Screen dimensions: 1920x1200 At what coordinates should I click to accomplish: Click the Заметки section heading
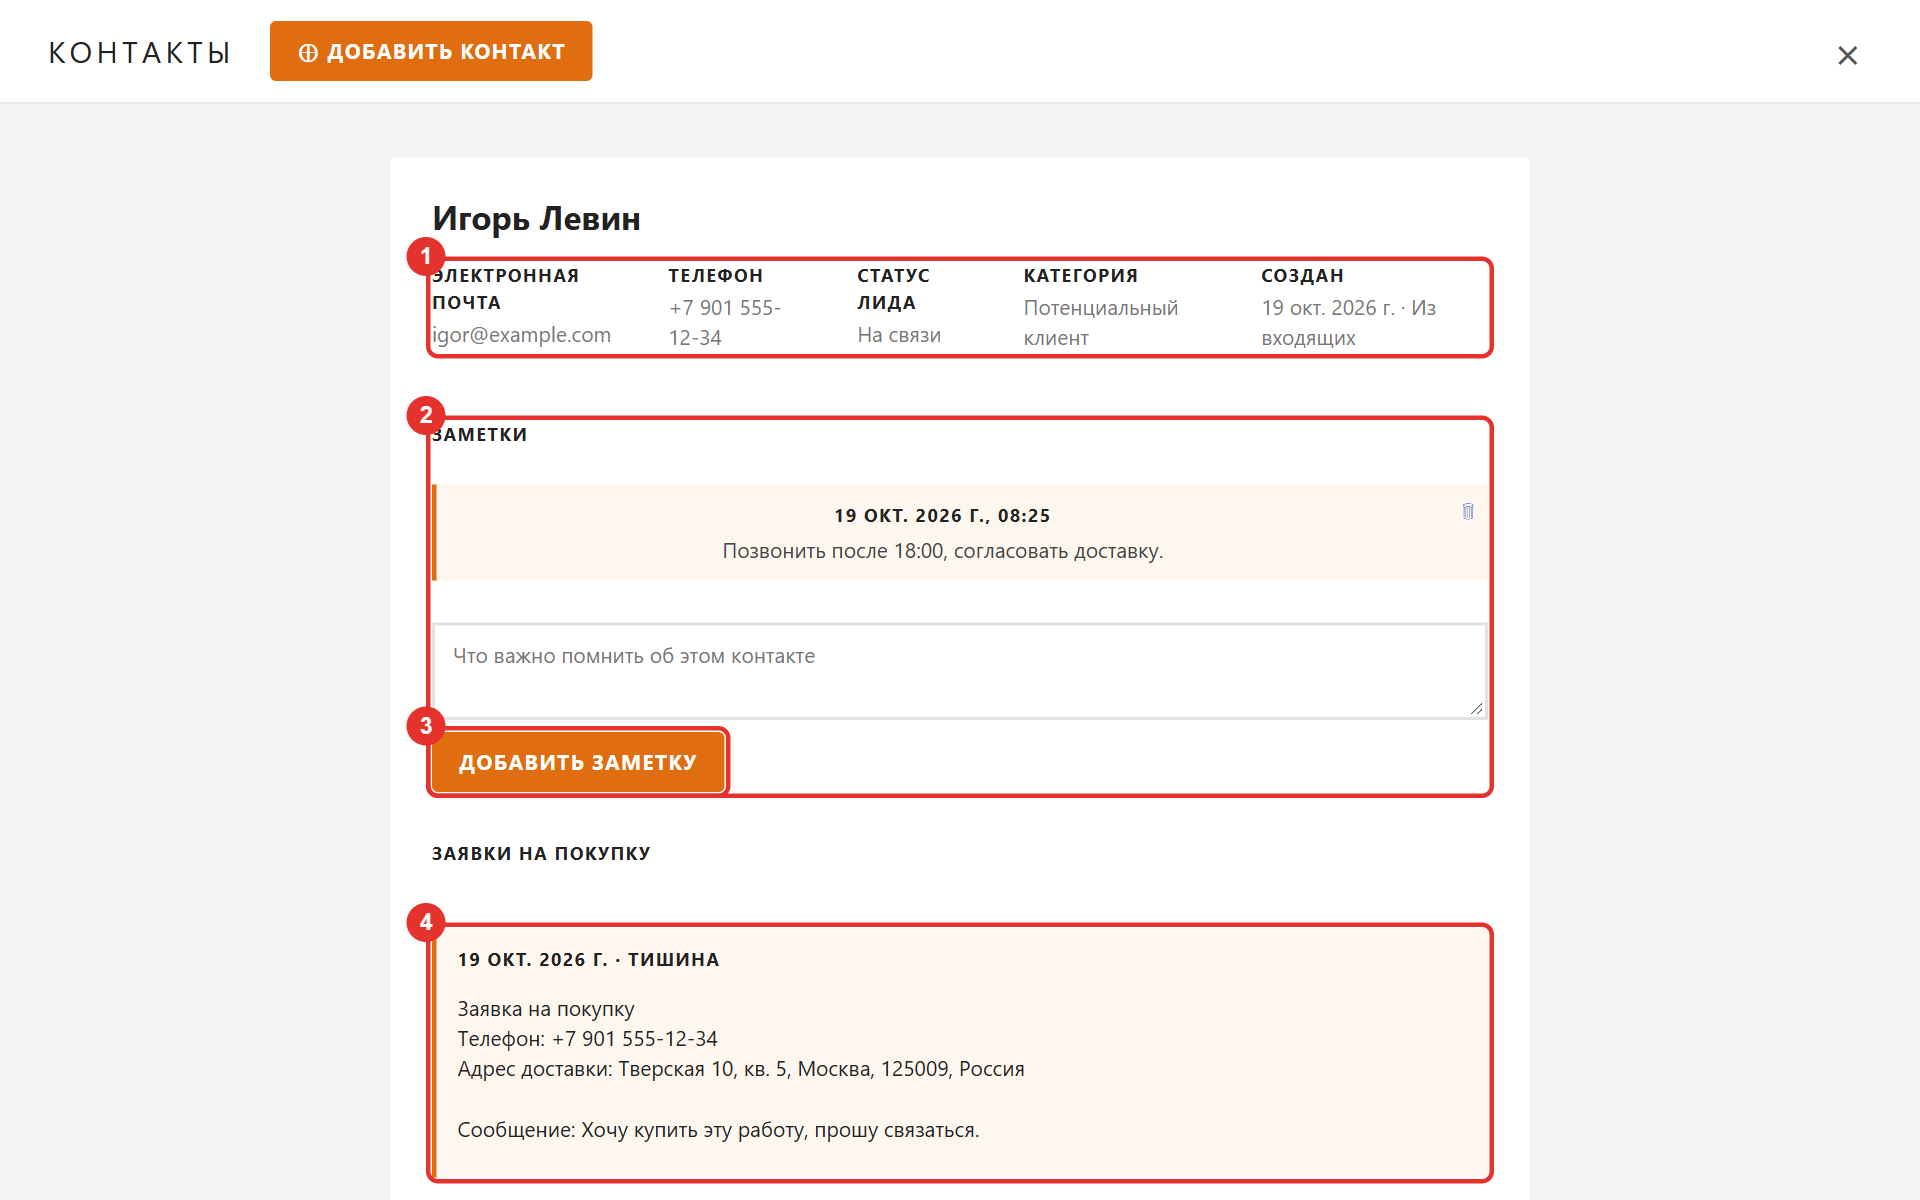coord(479,435)
